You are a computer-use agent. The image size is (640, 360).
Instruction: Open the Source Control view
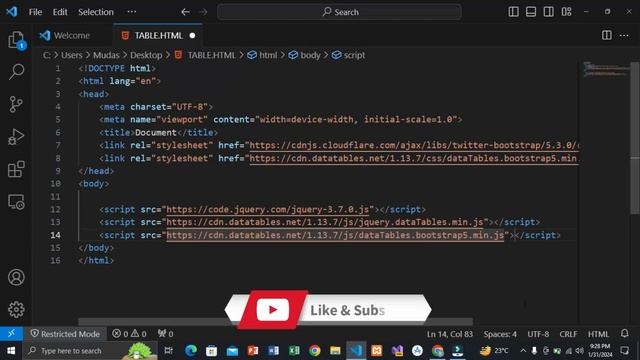click(16, 104)
